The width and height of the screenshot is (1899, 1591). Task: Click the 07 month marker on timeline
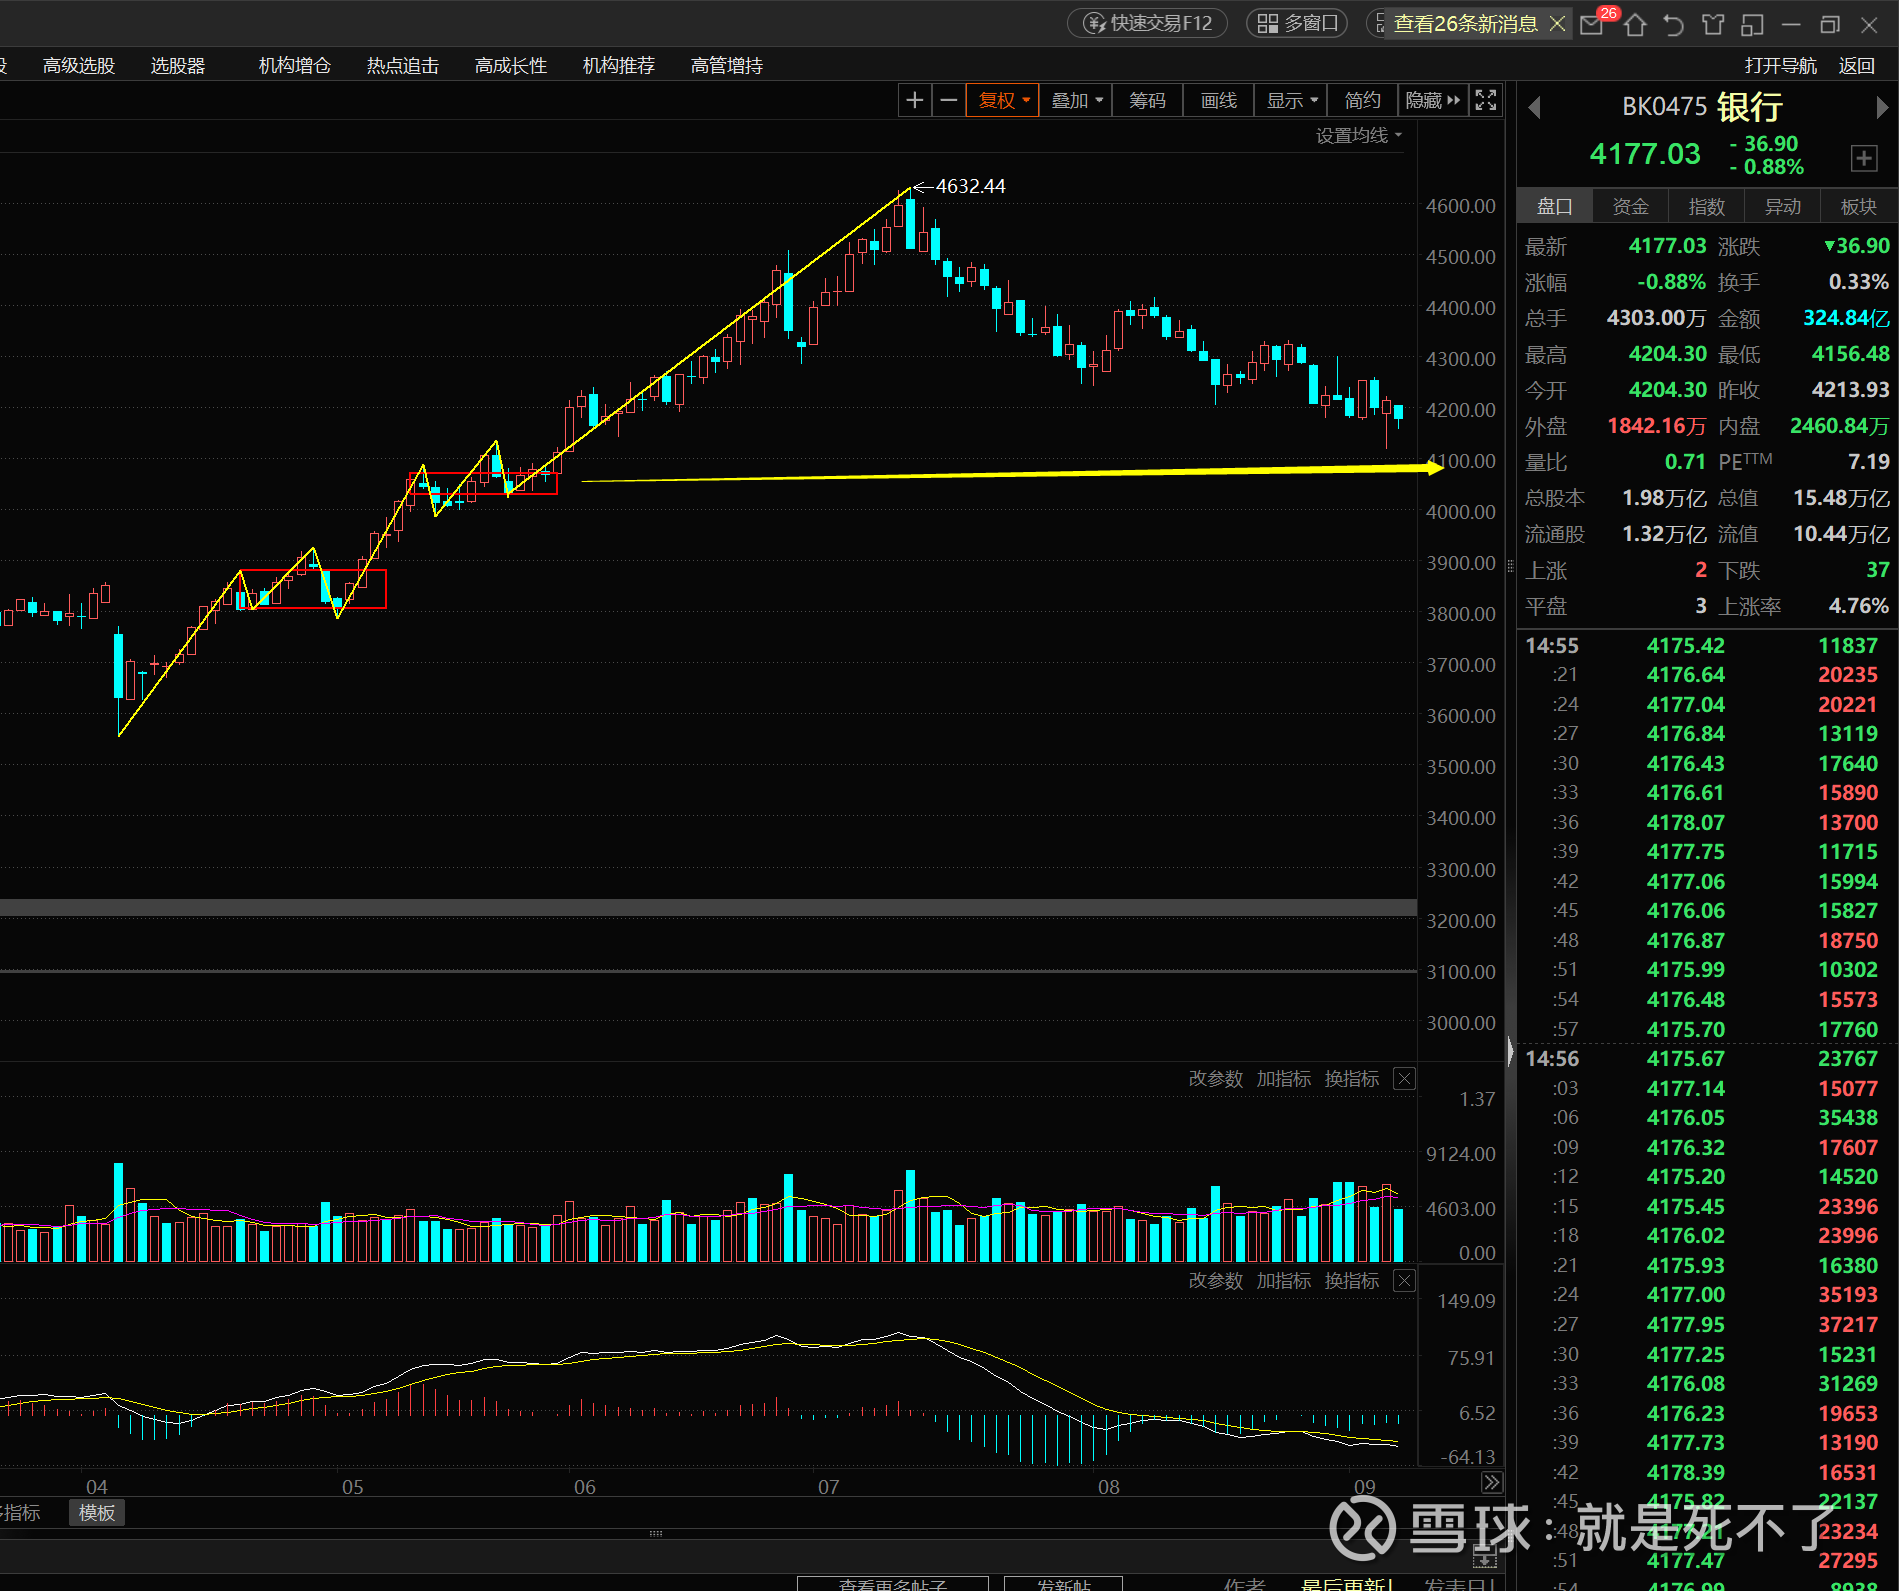(828, 1487)
